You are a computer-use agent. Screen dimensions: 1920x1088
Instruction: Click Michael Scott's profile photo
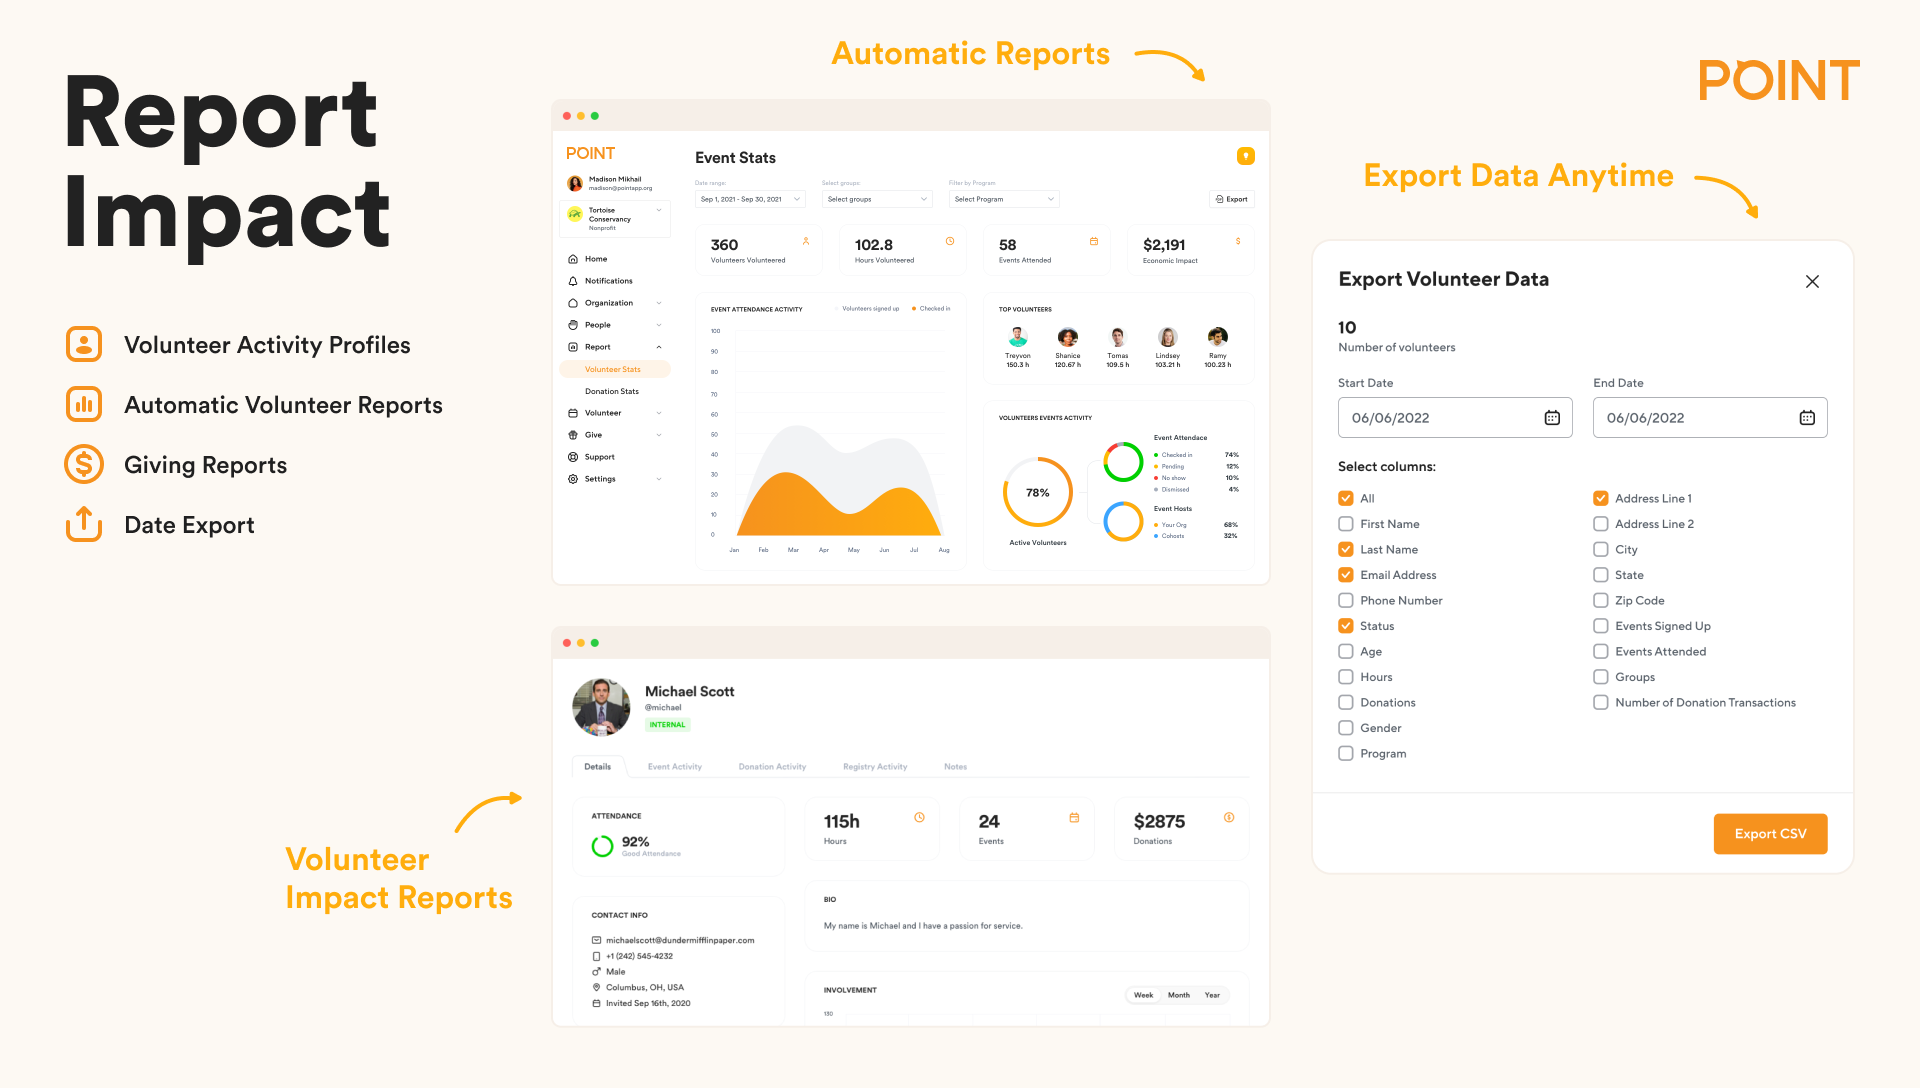pyautogui.click(x=600, y=707)
